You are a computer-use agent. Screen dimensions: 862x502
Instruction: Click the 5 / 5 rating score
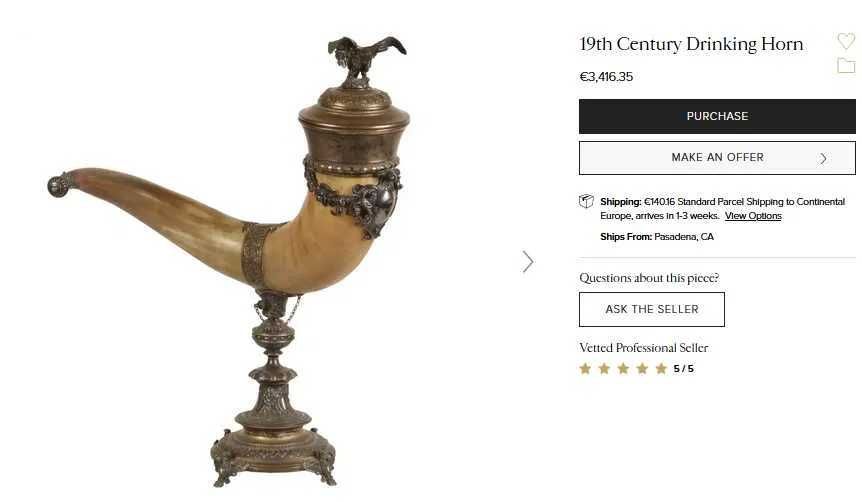[x=683, y=369]
